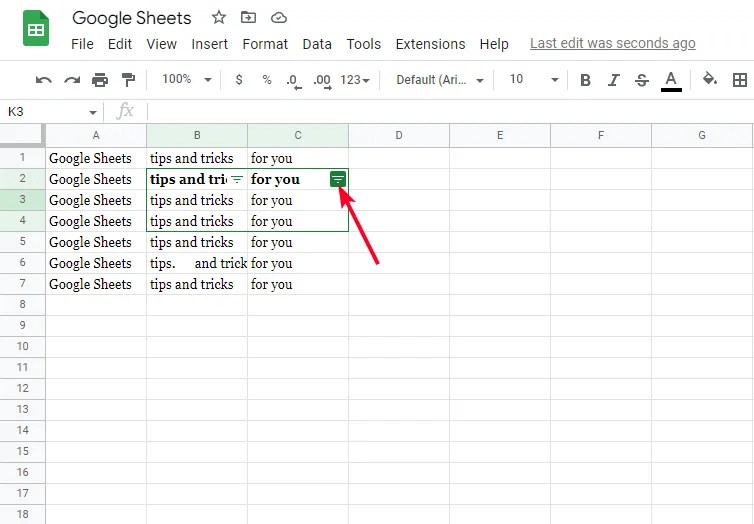Open version history via last edit link

coord(613,43)
